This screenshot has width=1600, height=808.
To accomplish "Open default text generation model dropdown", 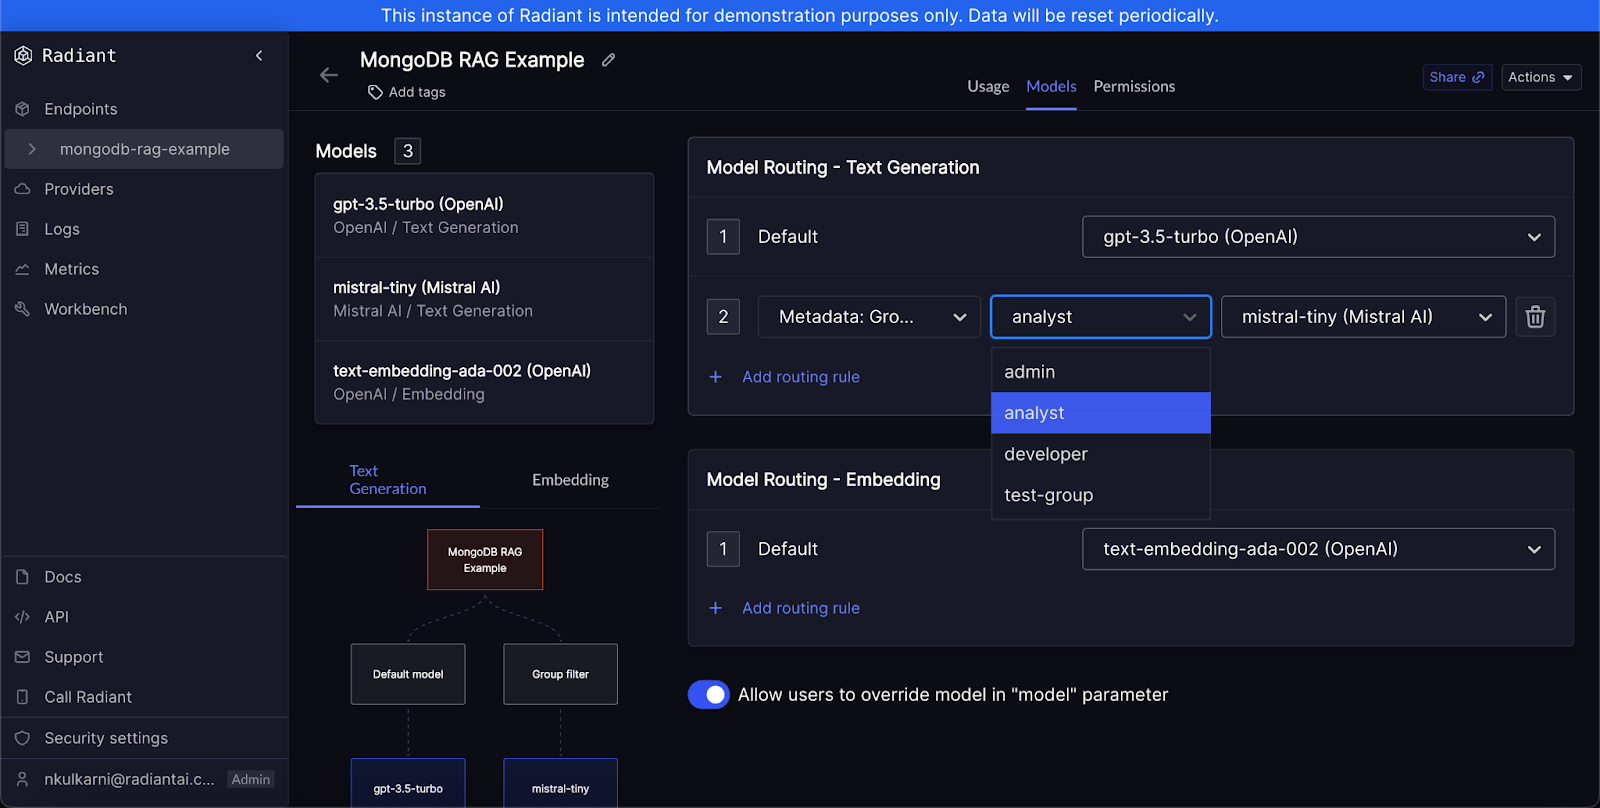I will (x=1318, y=237).
